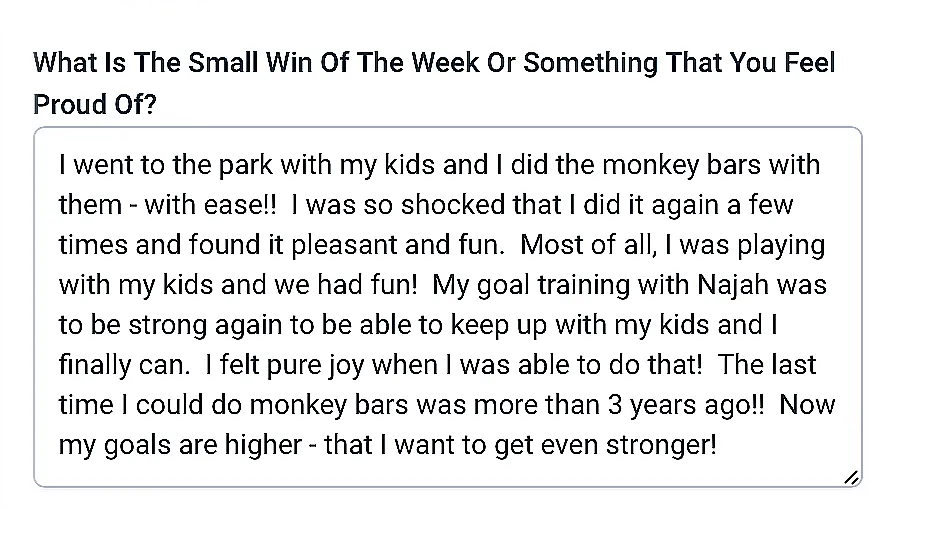Click the words 'finally can.'
Screen dimensions: 928x536
coord(124,365)
